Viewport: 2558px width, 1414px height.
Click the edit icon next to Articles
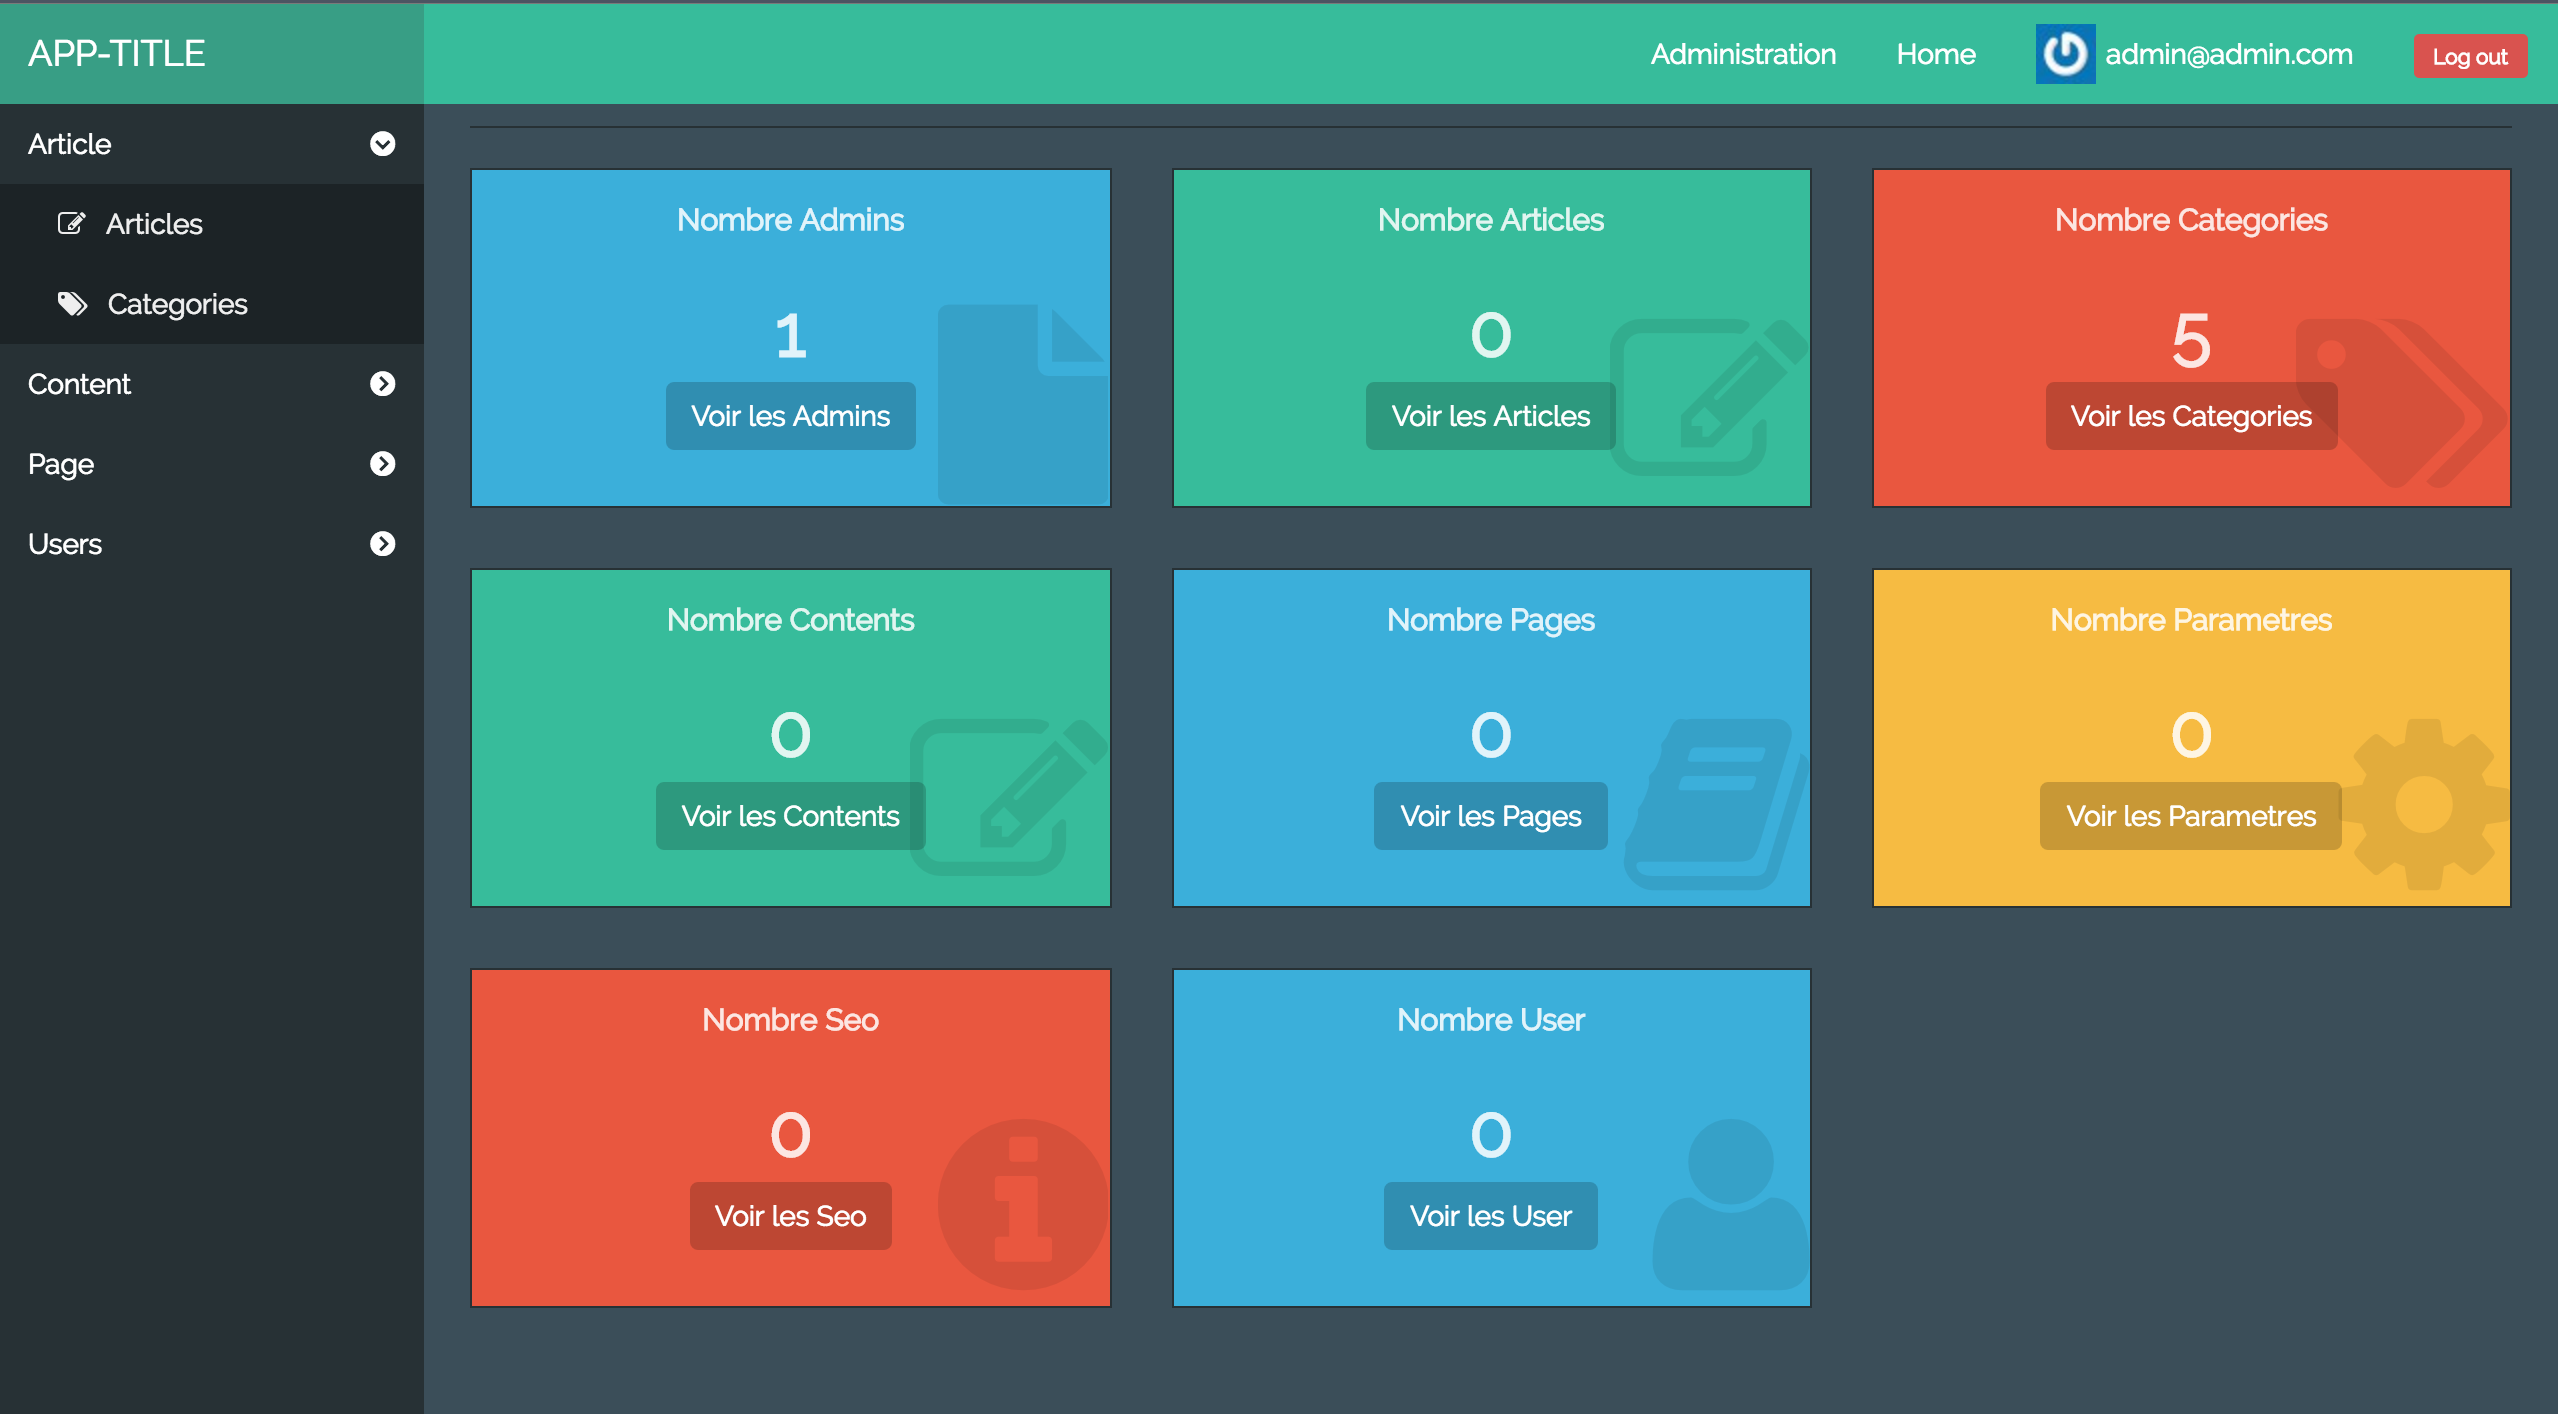71,223
